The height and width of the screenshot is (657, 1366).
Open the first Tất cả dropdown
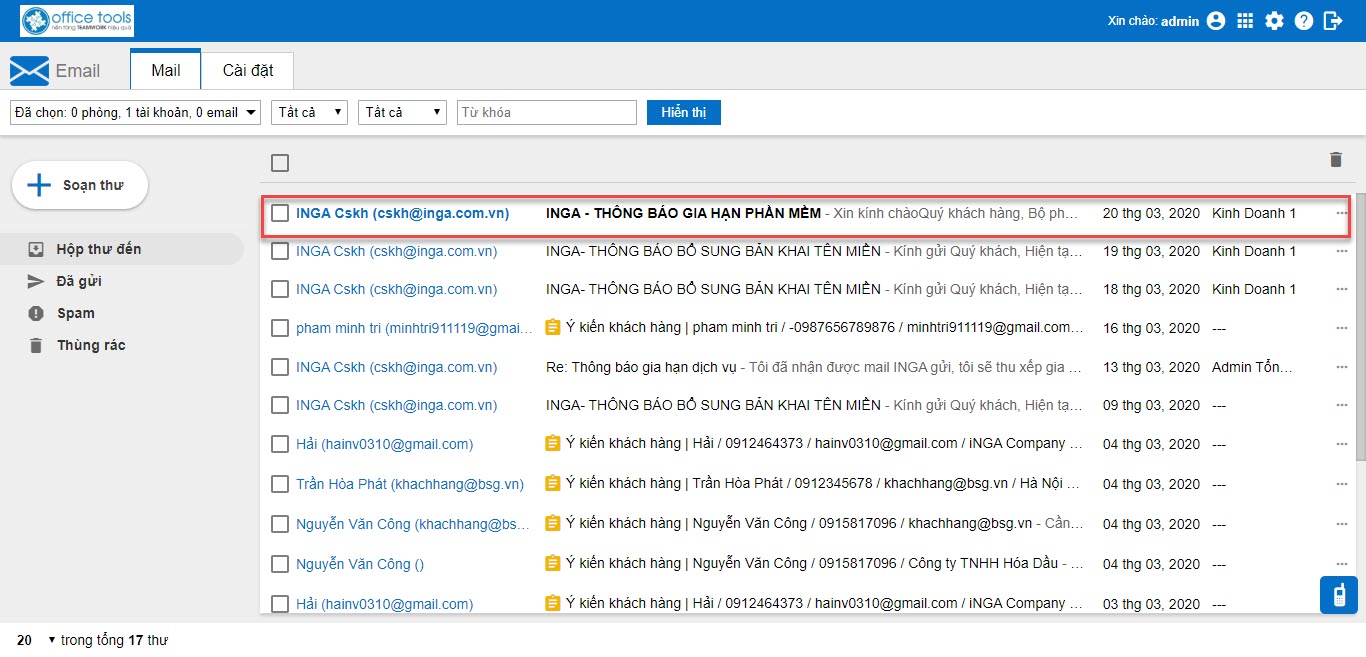coord(309,112)
